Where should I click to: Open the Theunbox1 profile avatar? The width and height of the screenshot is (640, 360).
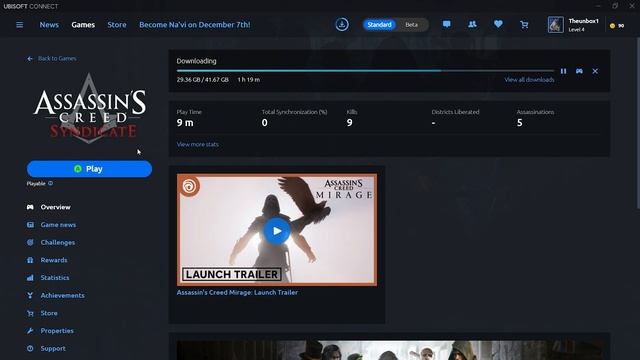click(x=556, y=25)
